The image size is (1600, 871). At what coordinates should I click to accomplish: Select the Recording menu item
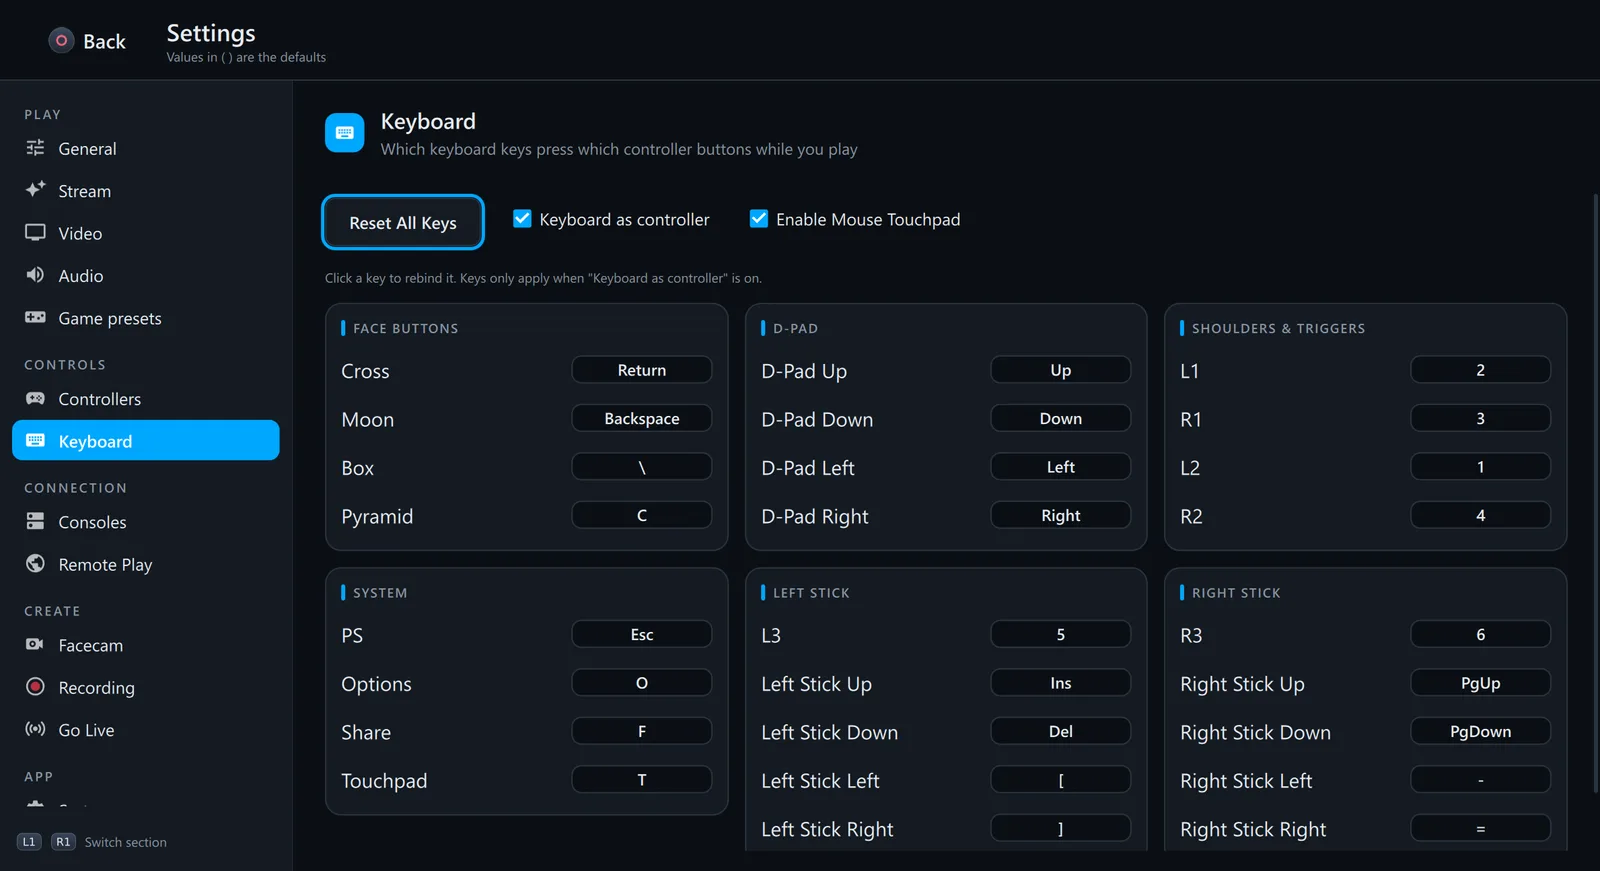(146, 687)
